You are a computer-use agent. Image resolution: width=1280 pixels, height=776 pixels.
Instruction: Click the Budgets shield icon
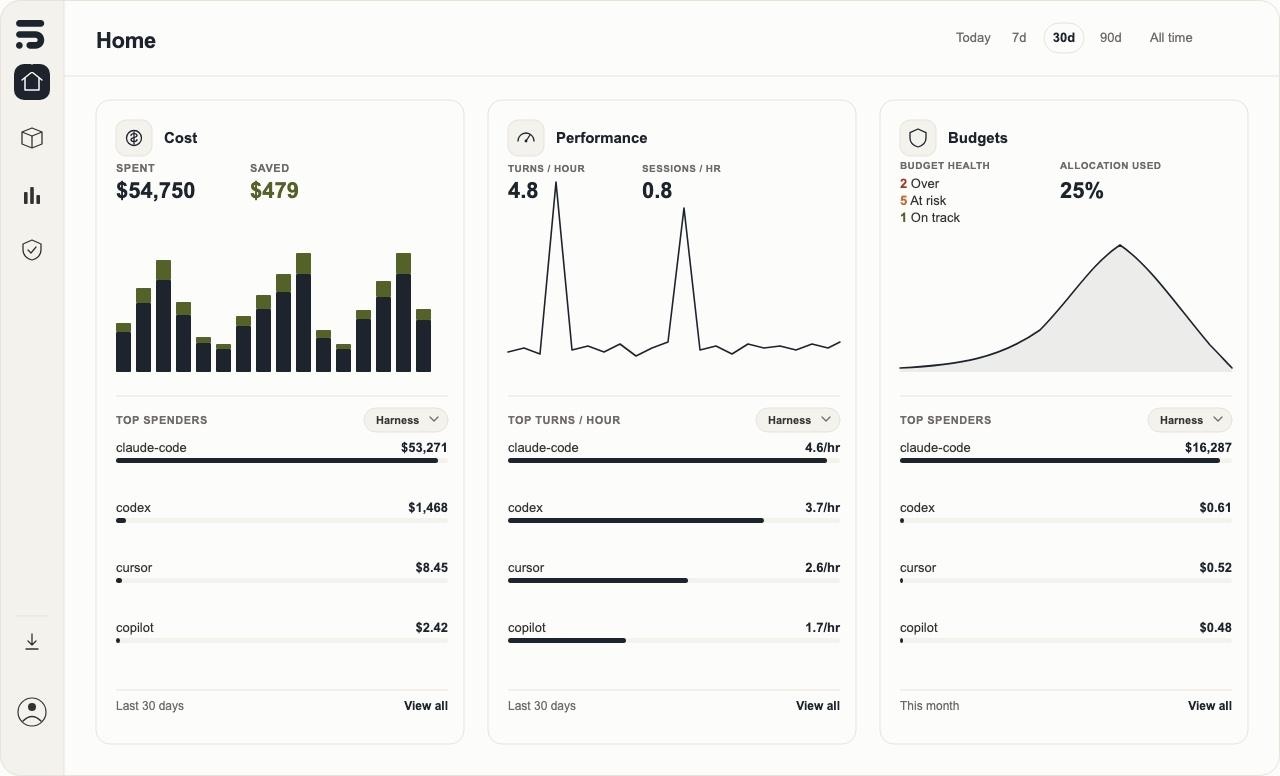click(918, 138)
